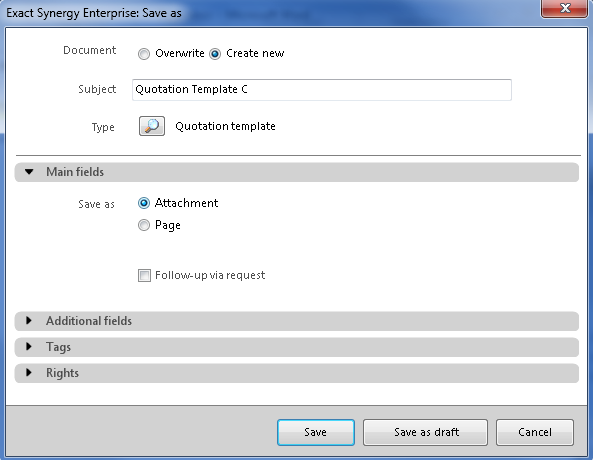Enable the Follow-up via request checkbox
The width and height of the screenshot is (593, 460).
(x=144, y=275)
